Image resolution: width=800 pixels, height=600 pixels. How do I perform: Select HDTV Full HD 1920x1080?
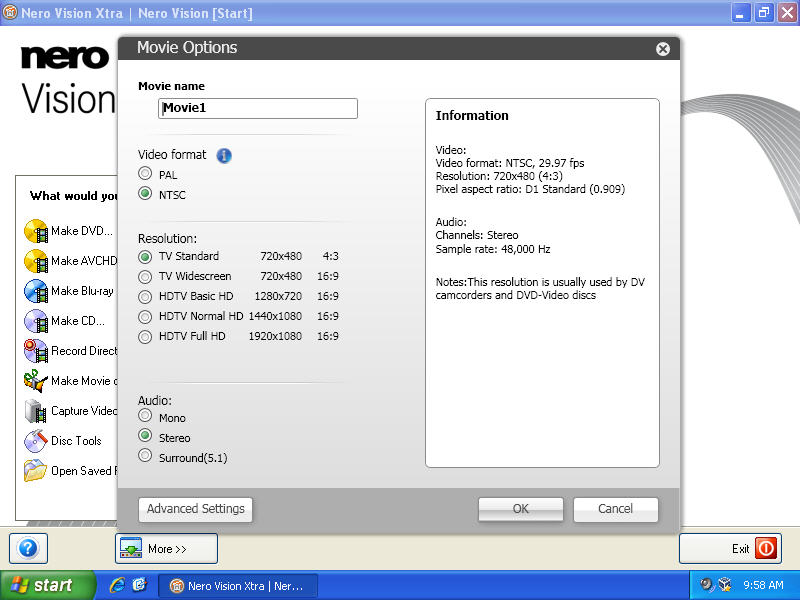point(145,336)
